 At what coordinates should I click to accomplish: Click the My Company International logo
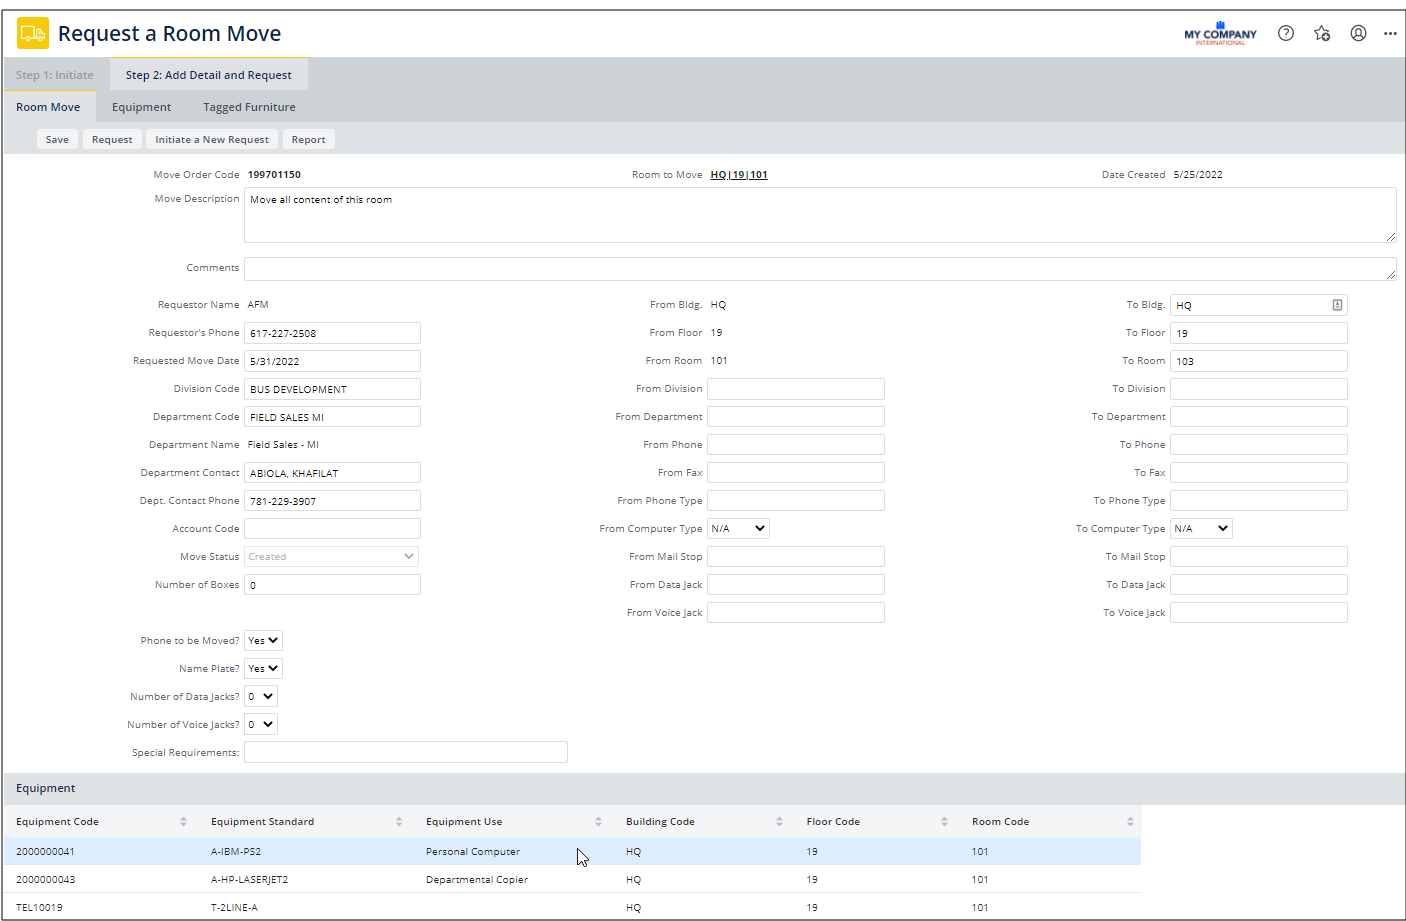pyautogui.click(x=1220, y=33)
